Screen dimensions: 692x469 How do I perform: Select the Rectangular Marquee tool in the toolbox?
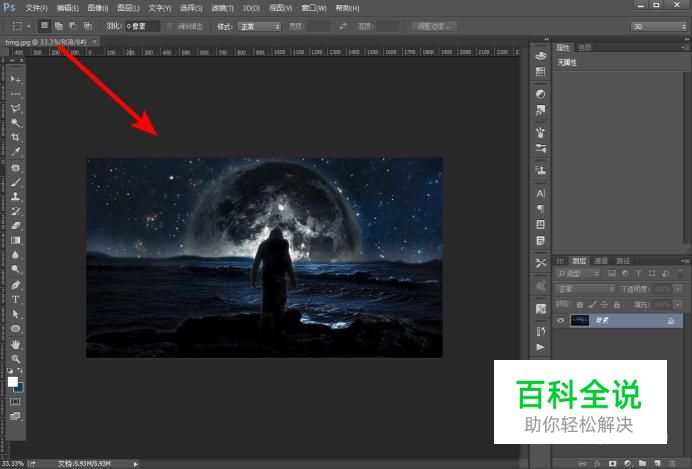pos(15,94)
